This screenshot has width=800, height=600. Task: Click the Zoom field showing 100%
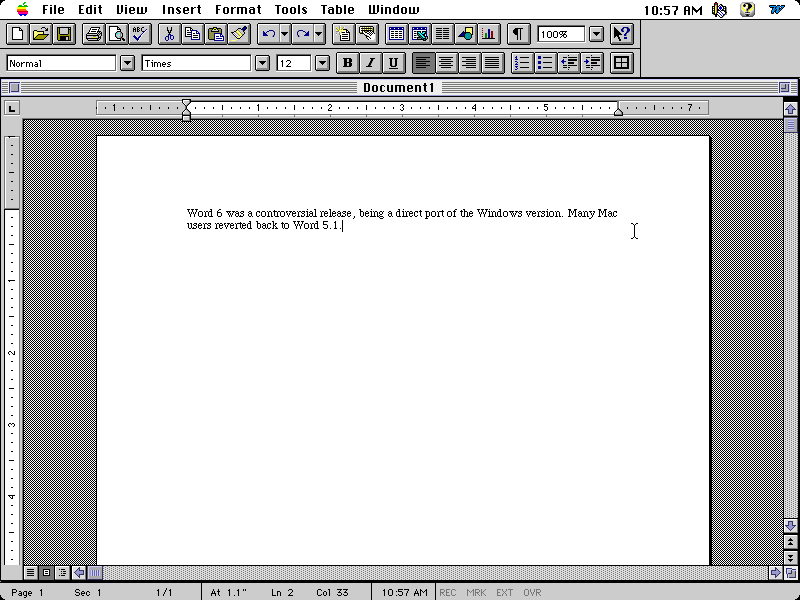click(561, 34)
